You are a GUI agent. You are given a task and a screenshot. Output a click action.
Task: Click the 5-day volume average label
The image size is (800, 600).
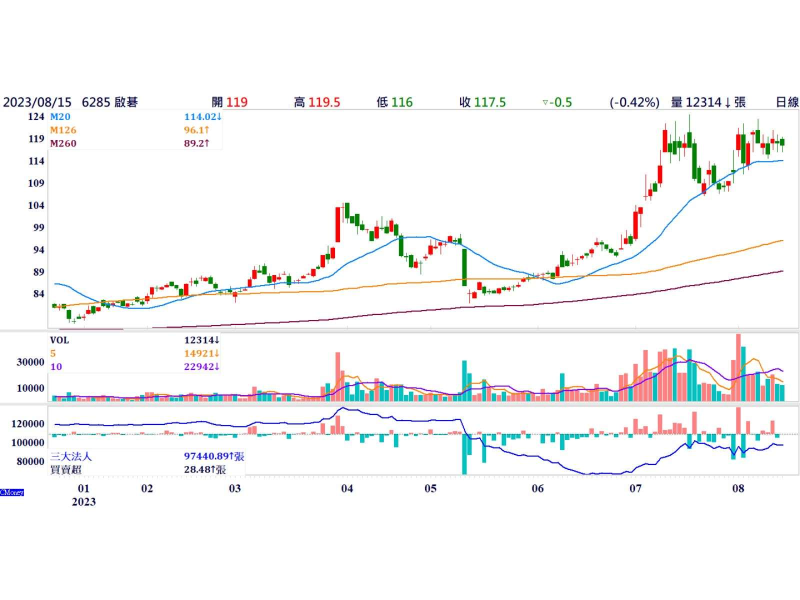click(53, 353)
